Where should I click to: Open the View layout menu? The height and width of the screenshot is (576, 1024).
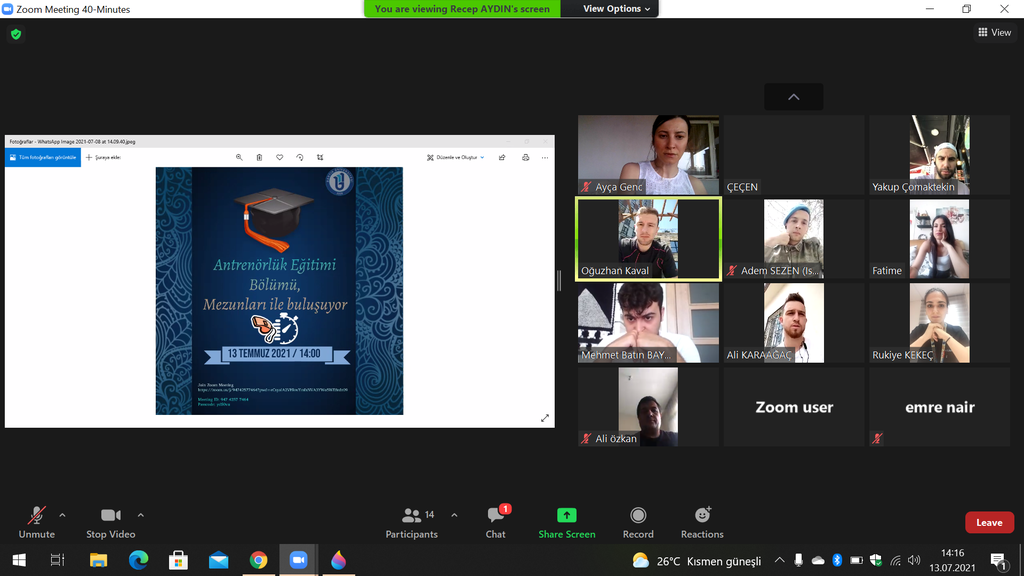pyautogui.click(x=994, y=33)
